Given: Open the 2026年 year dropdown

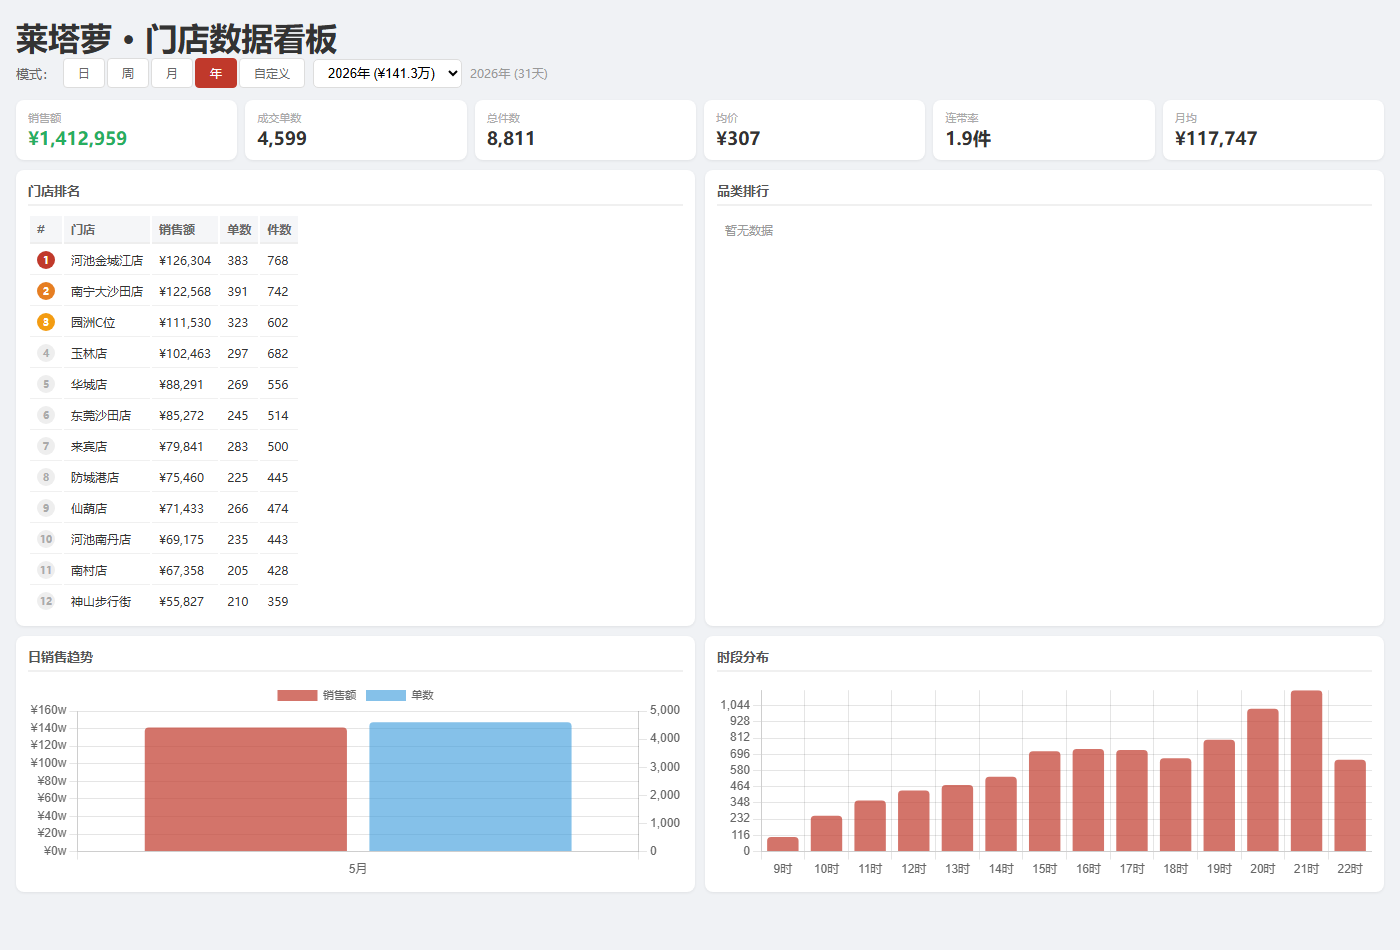Looking at the screenshot, I should coord(387,73).
